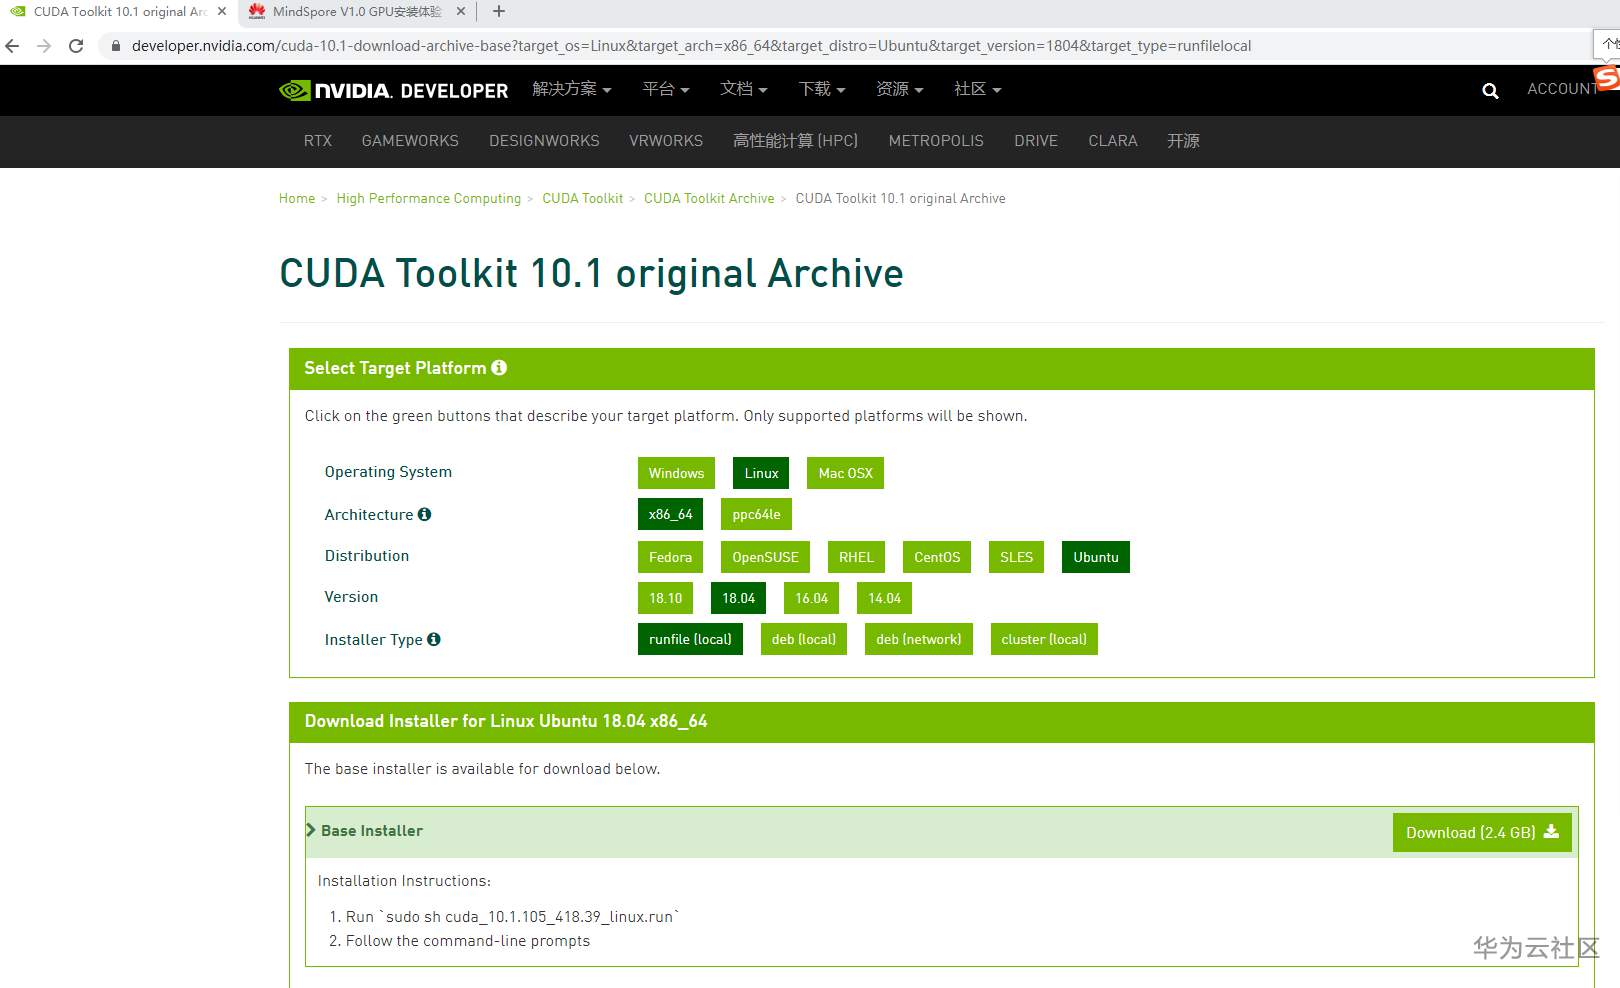
Task: Choose runfile (local) installer type
Action: [x=690, y=639]
